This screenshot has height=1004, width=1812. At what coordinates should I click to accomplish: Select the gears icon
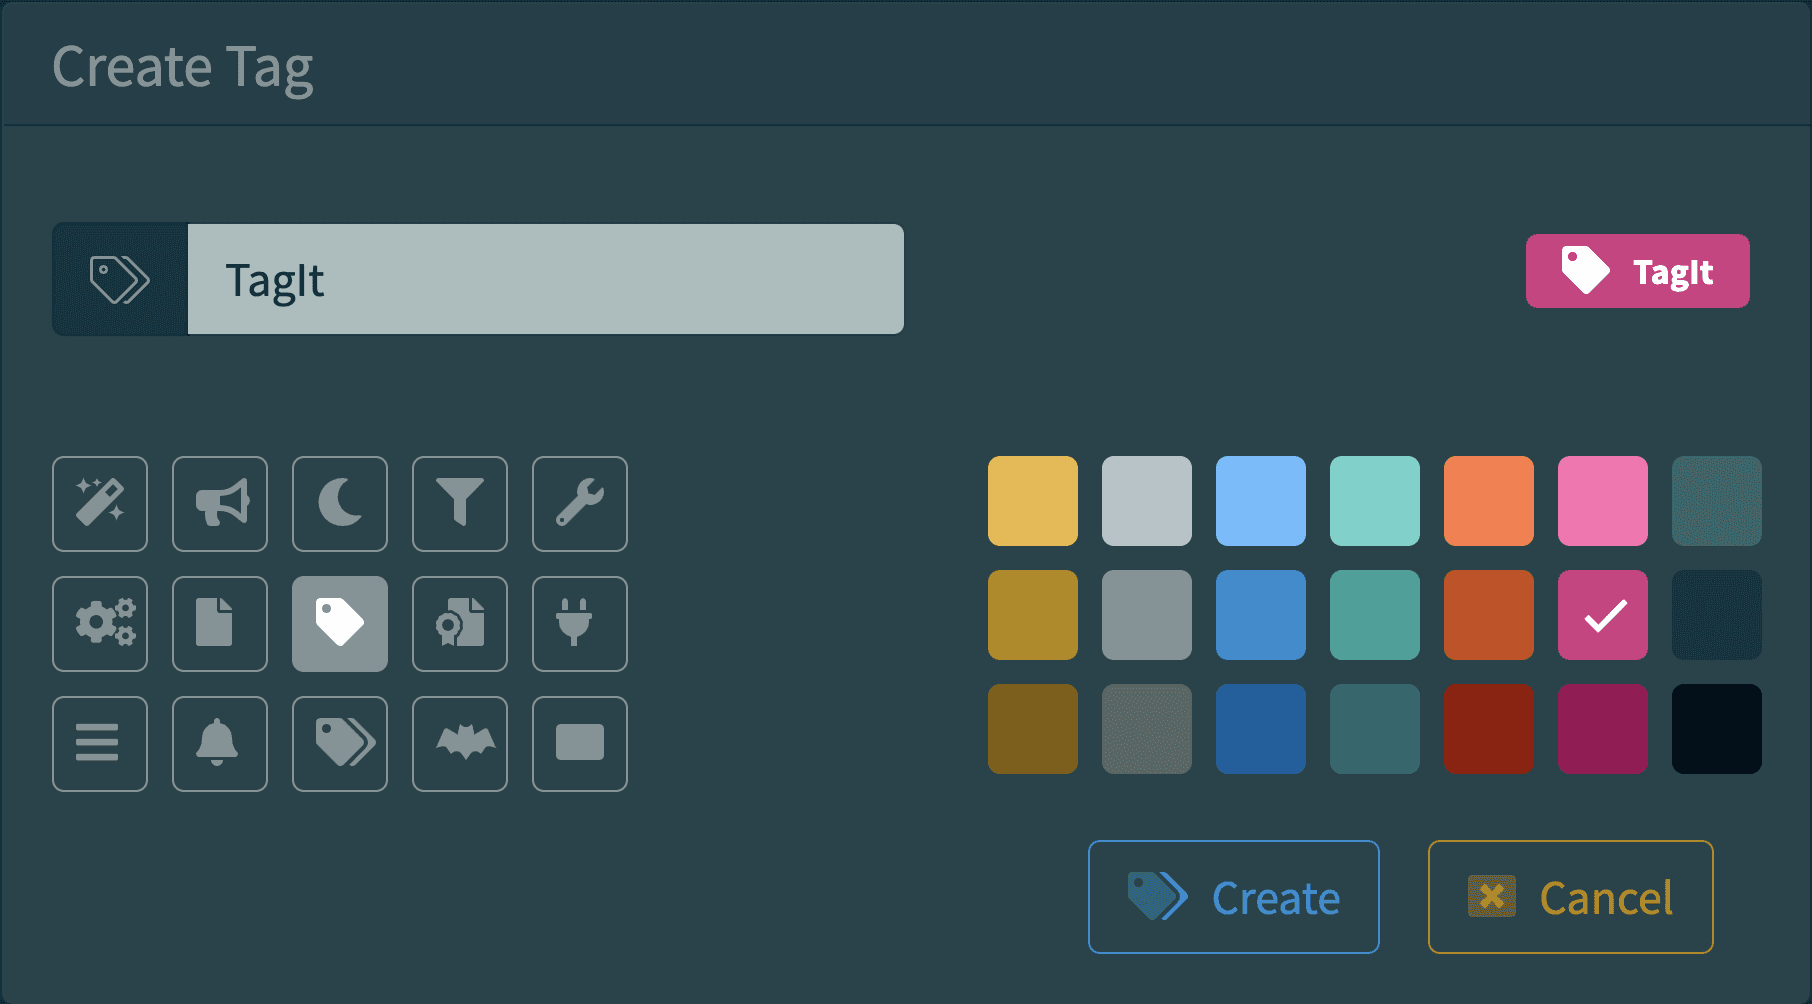coord(100,624)
